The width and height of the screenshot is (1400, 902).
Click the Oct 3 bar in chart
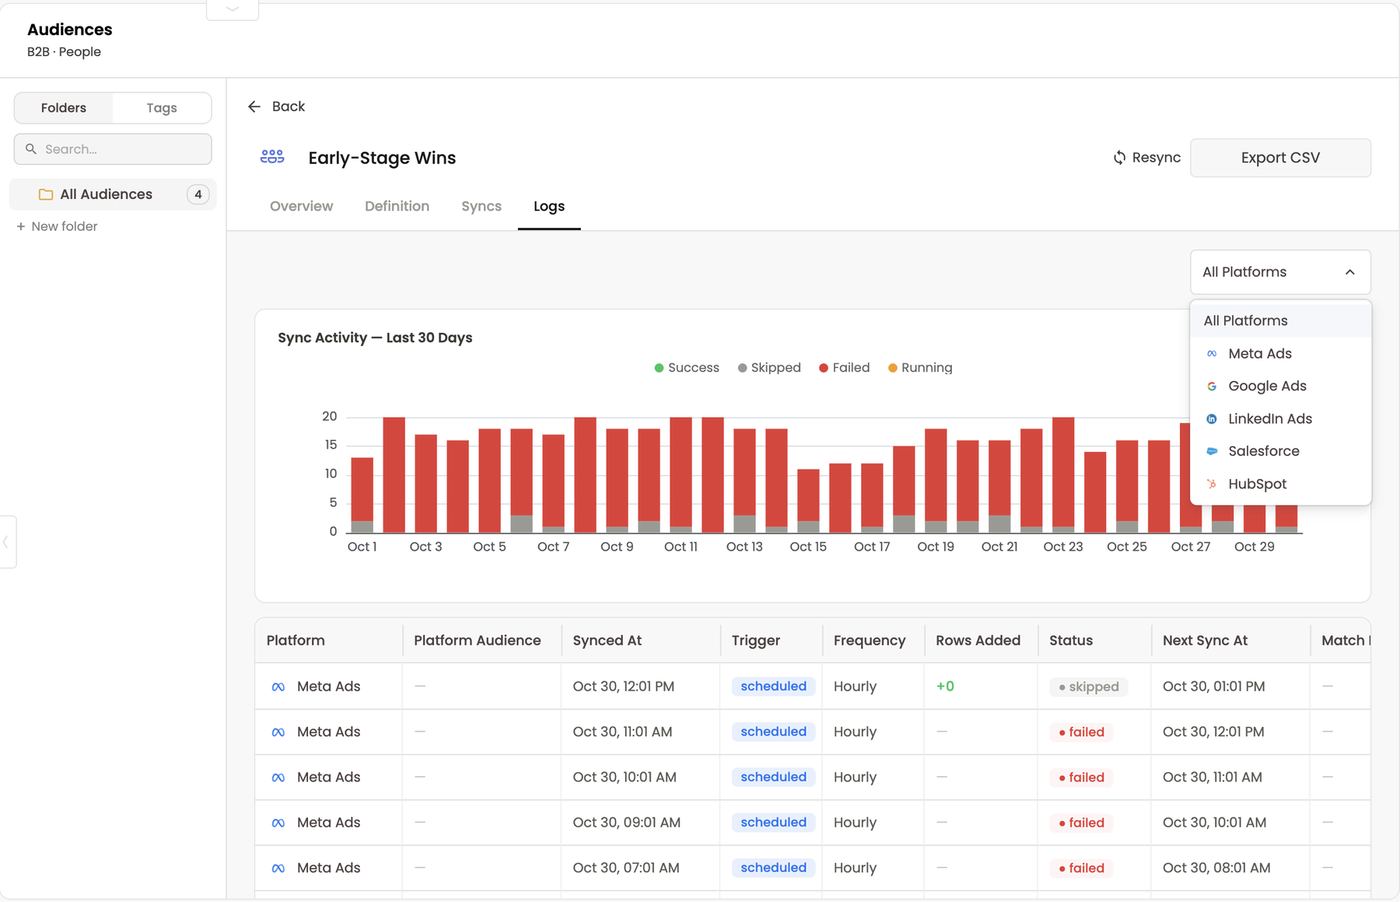point(426,483)
